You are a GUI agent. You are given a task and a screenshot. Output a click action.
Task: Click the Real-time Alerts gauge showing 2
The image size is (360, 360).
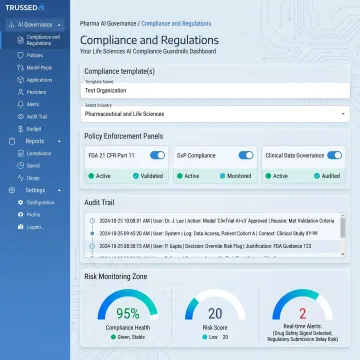302,305
